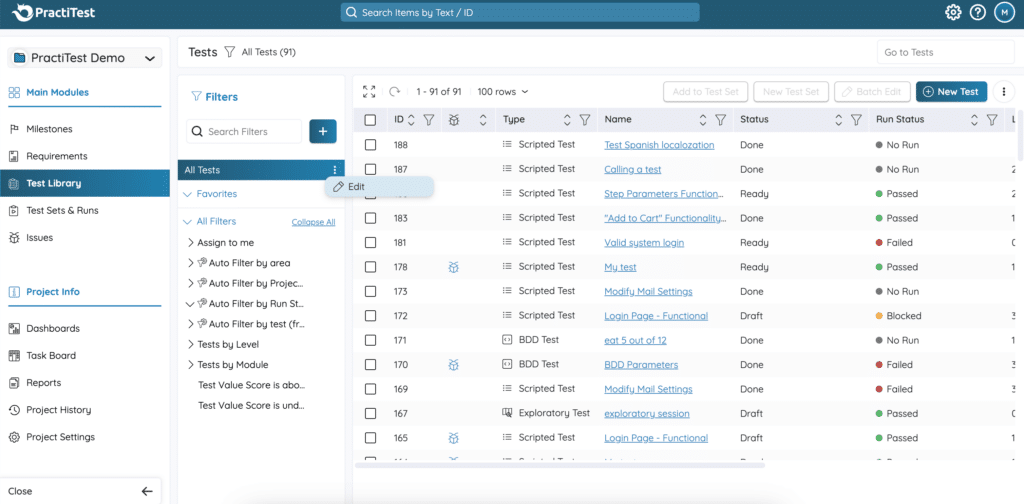The width and height of the screenshot is (1024, 504).
Task: Filter the Name column
Action: pyautogui.click(x=720, y=119)
